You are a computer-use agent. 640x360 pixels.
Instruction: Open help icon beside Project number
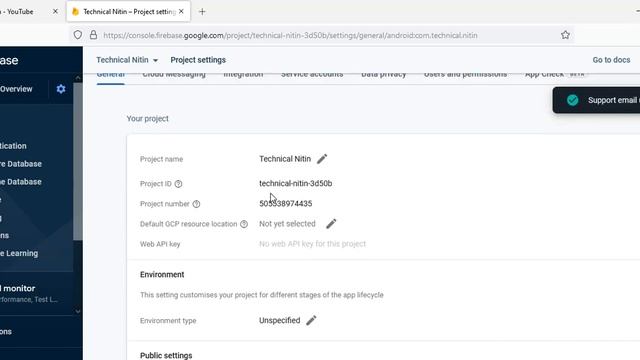pyautogui.click(x=196, y=204)
